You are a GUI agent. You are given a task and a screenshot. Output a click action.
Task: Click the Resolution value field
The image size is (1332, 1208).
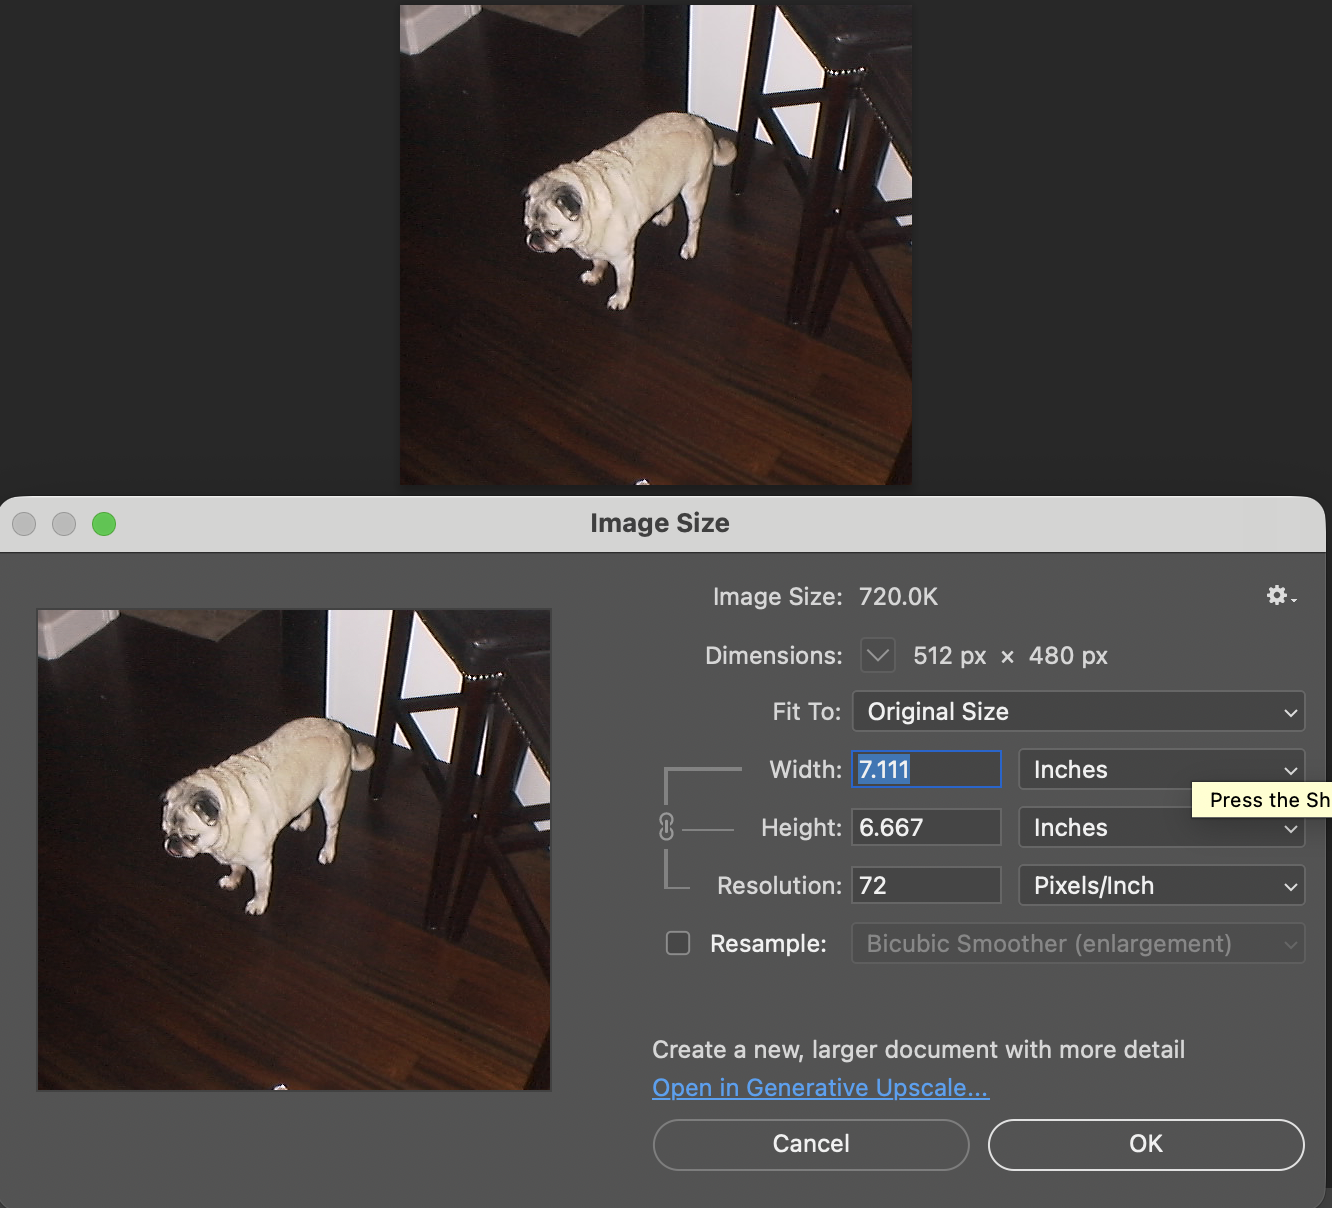[x=925, y=885]
